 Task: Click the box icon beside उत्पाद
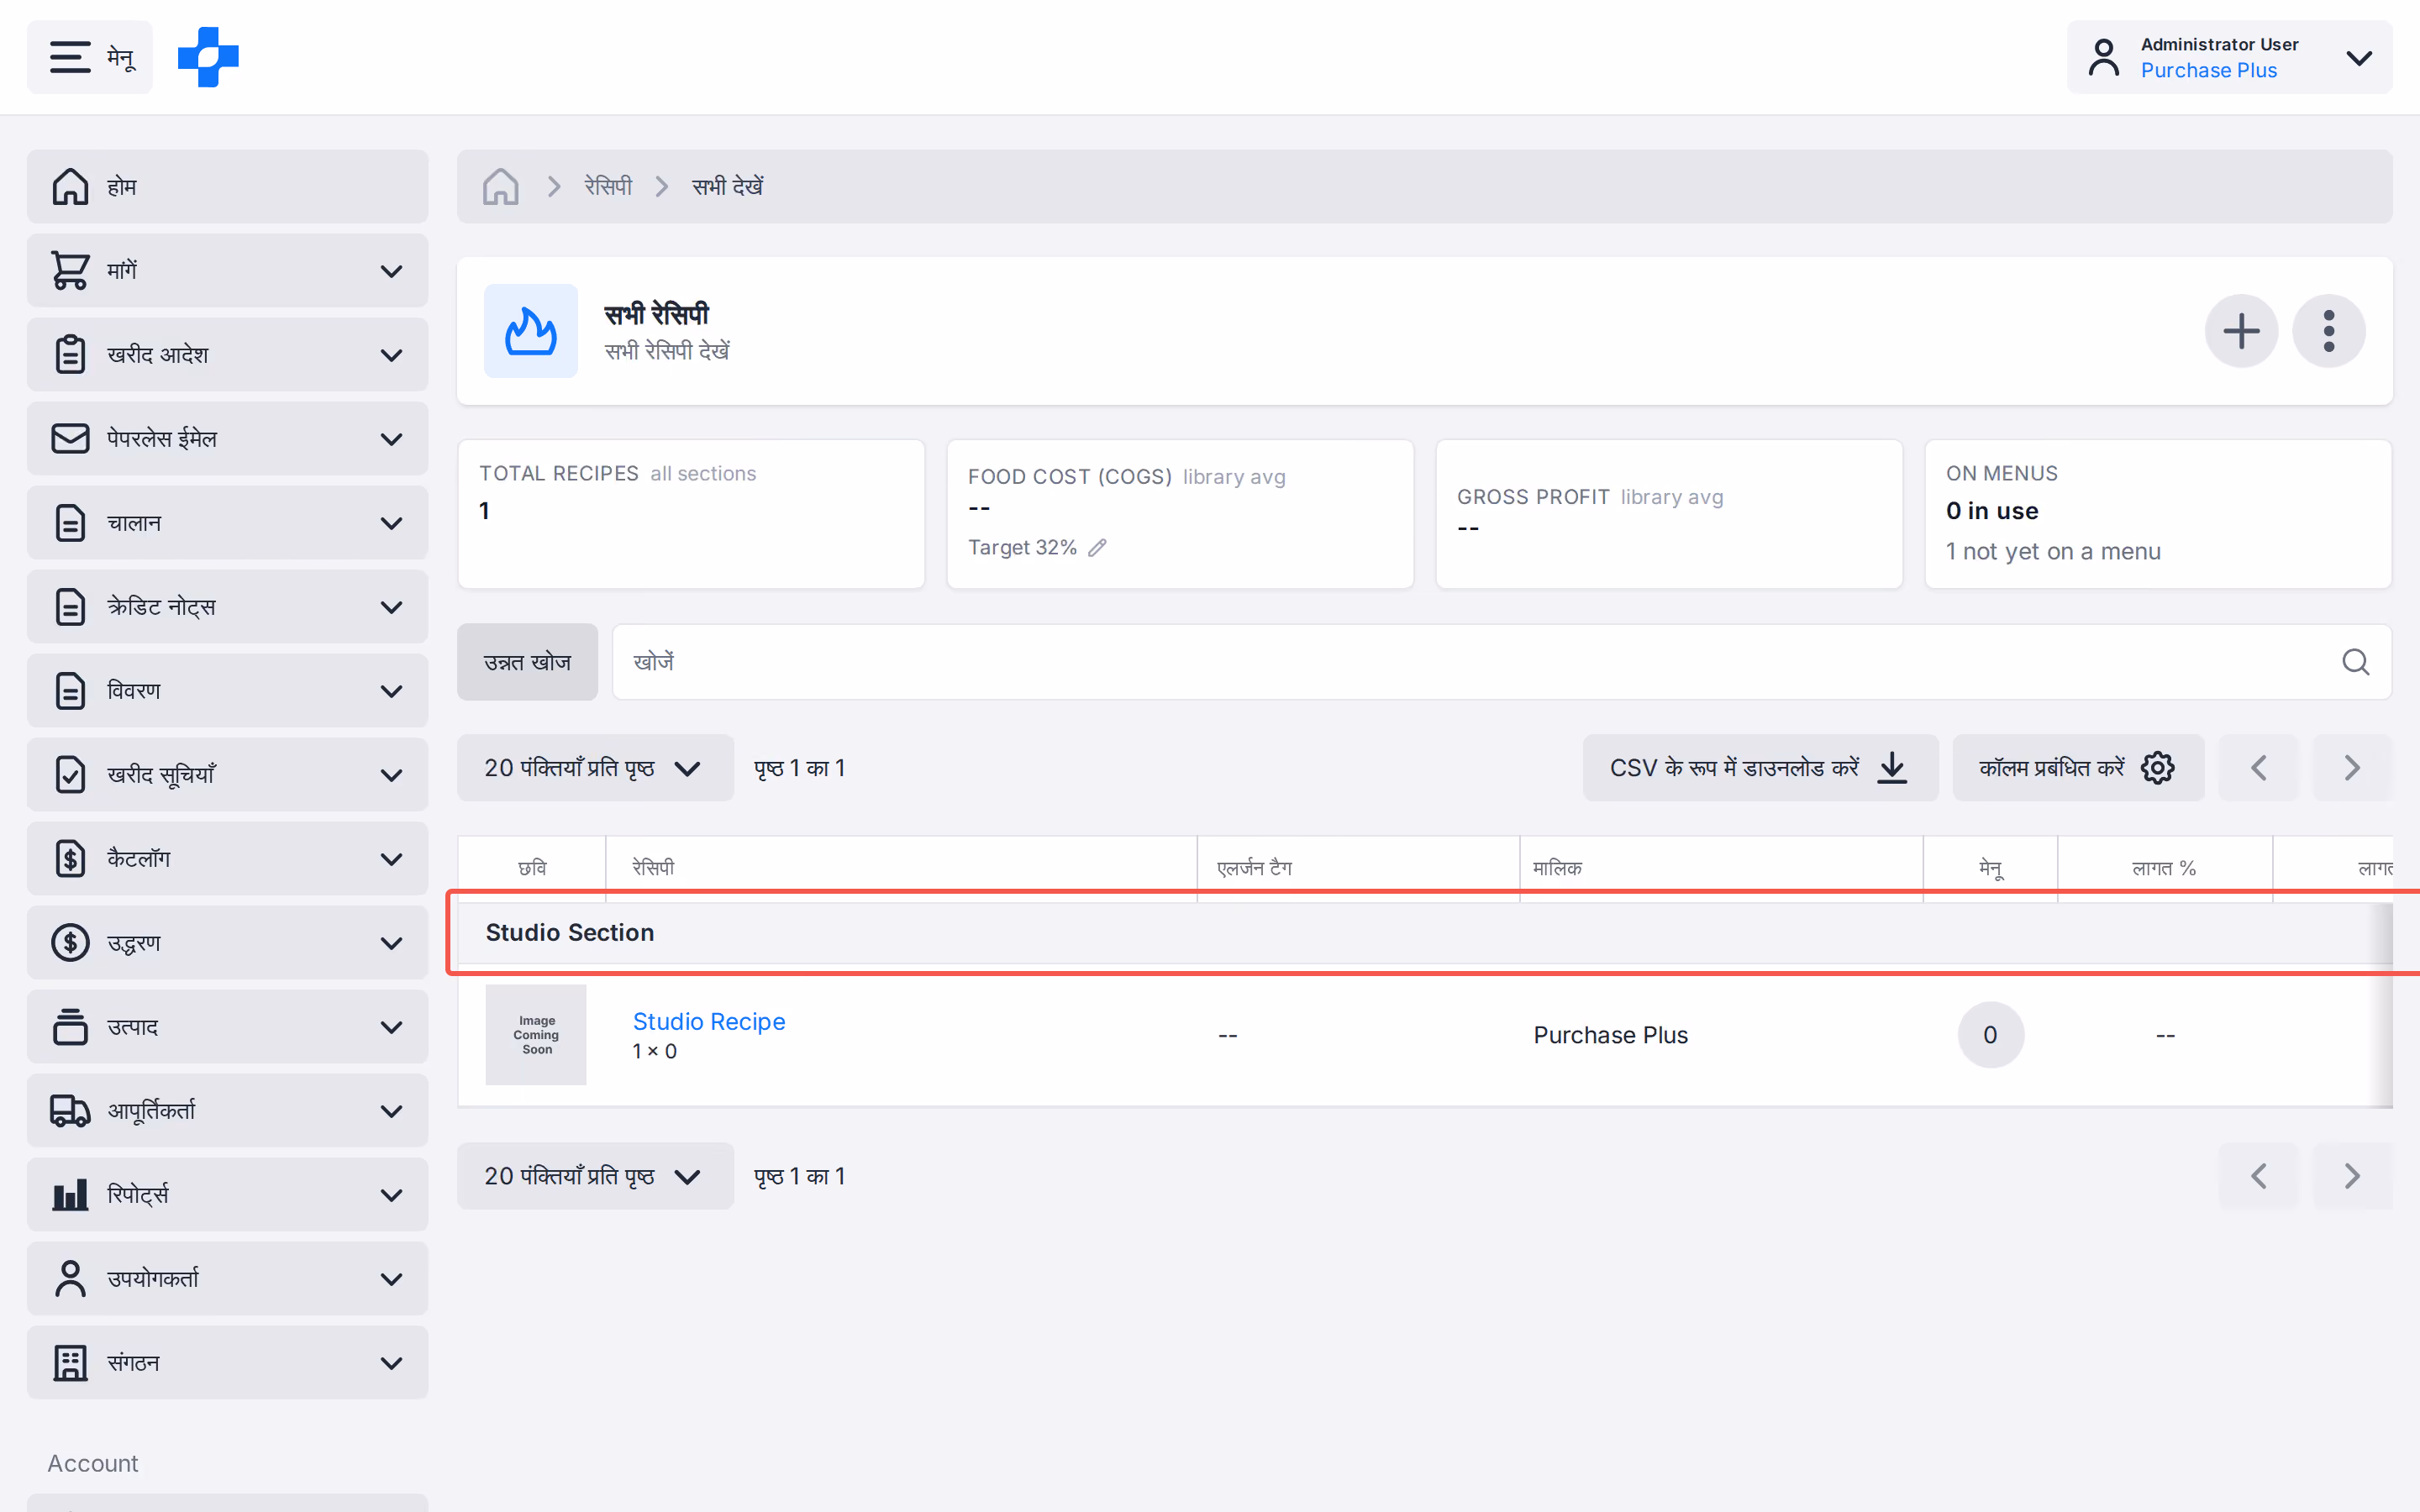click(x=70, y=1026)
